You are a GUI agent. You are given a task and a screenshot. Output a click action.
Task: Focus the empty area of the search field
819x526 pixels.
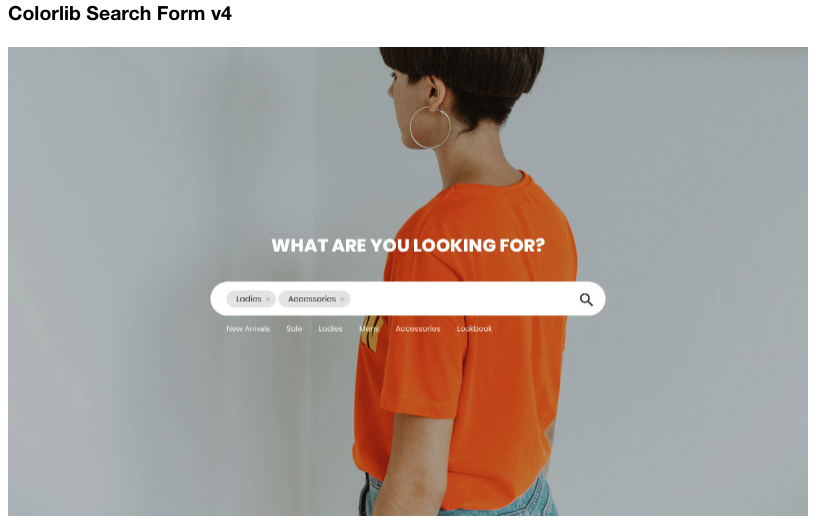click(462, 299)
